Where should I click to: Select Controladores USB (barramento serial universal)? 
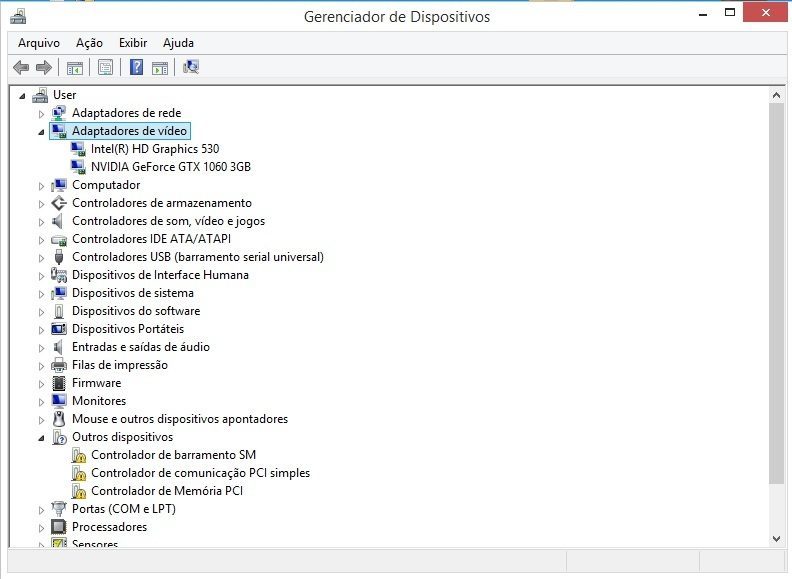tap(197, 257)
